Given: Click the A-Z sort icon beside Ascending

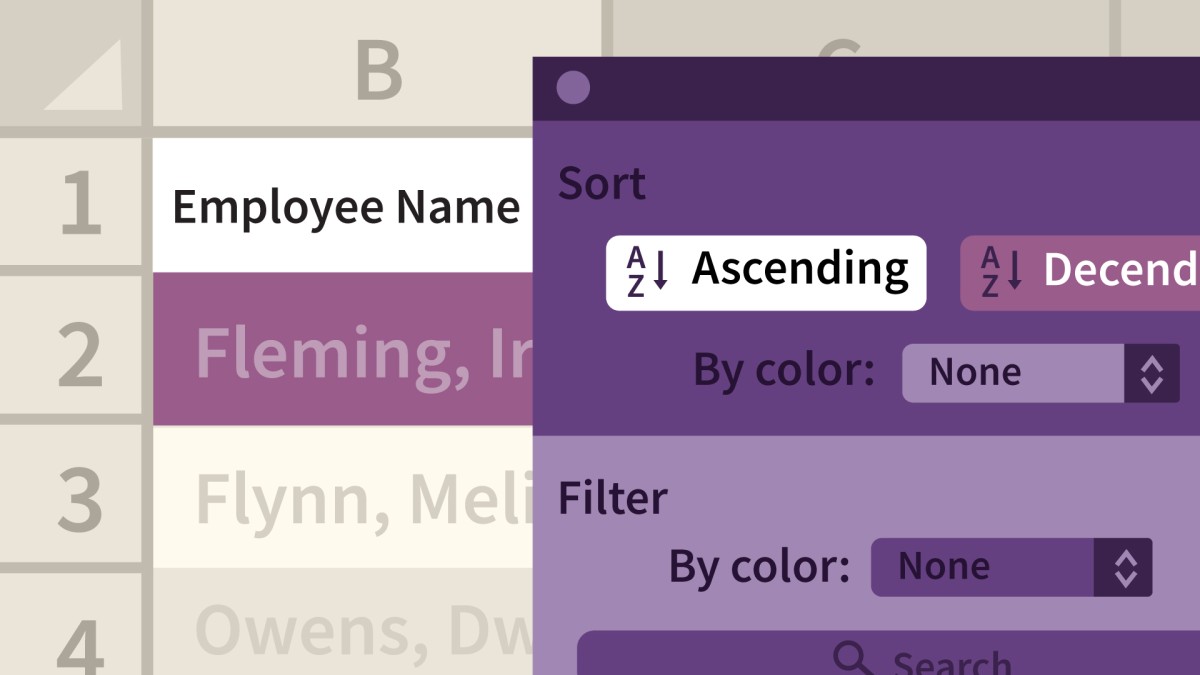Looking at the screenshot, I should [646, 273].
